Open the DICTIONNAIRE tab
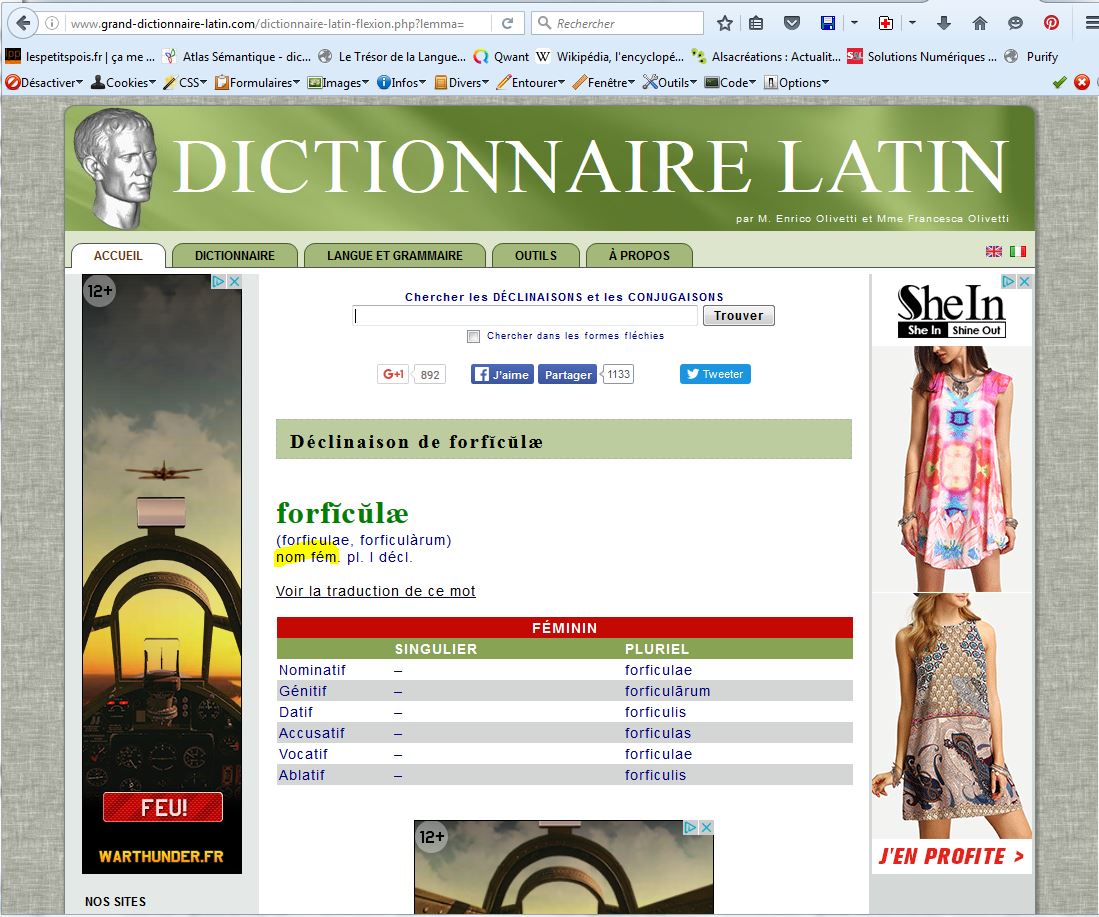This screenshot has width=1099, height=917. coord(235,256)
